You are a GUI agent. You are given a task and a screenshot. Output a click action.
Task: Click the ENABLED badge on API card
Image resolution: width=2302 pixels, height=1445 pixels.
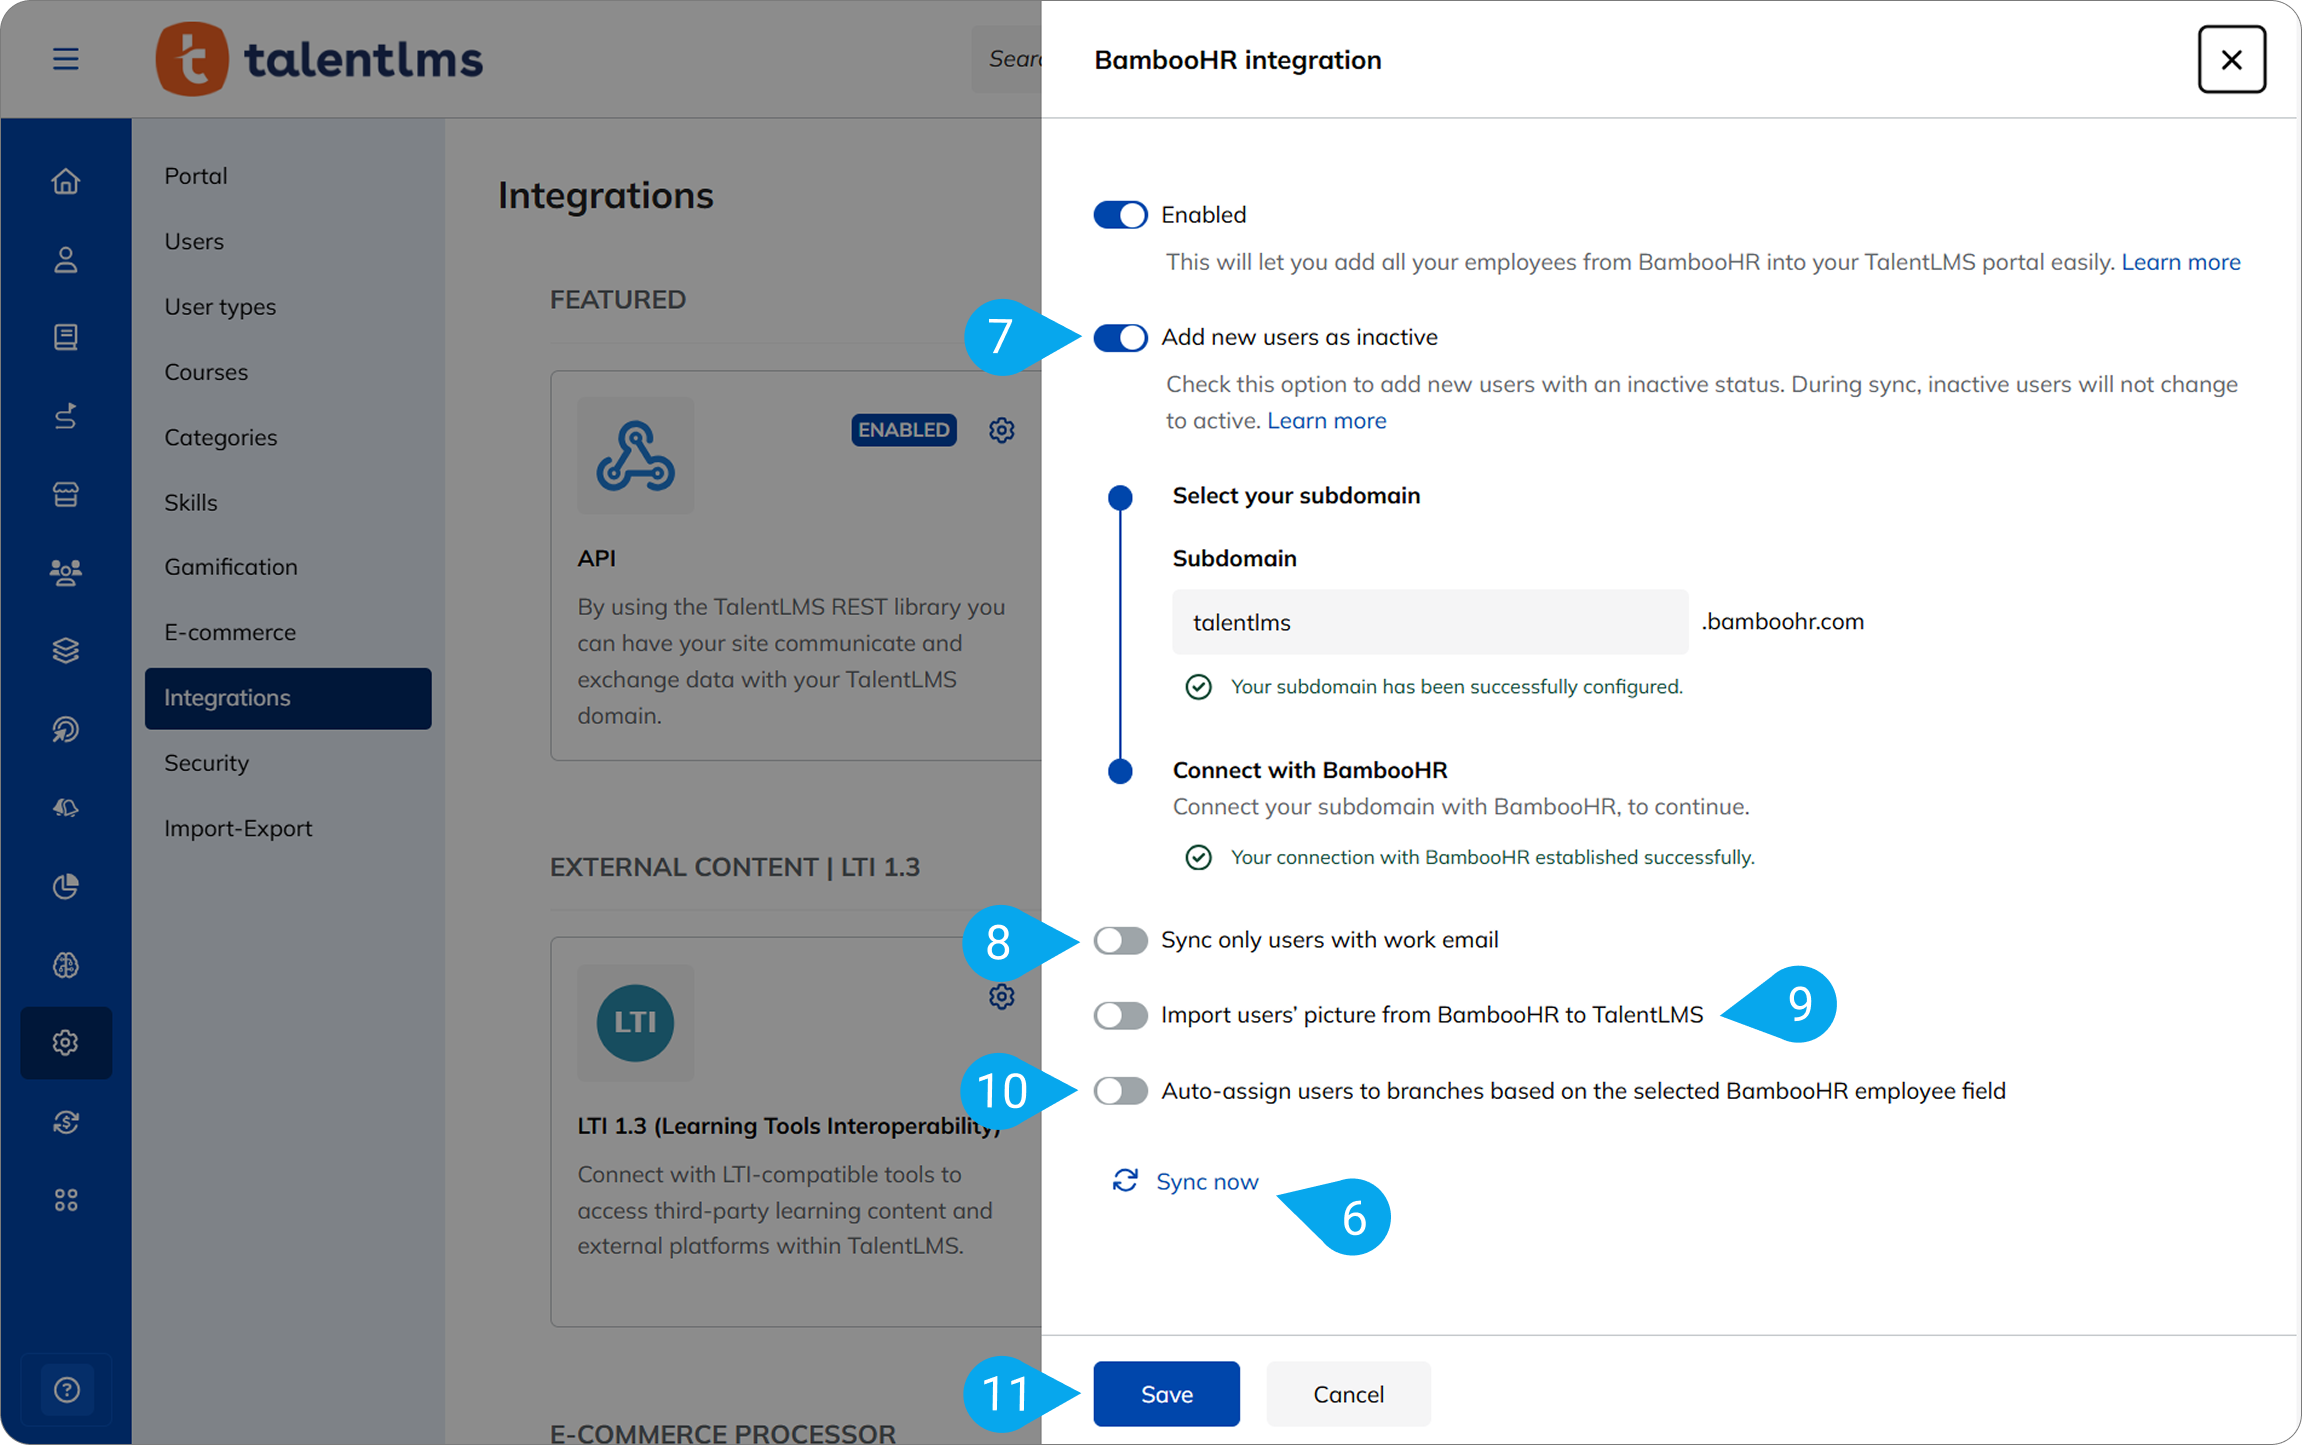(904, 430)
